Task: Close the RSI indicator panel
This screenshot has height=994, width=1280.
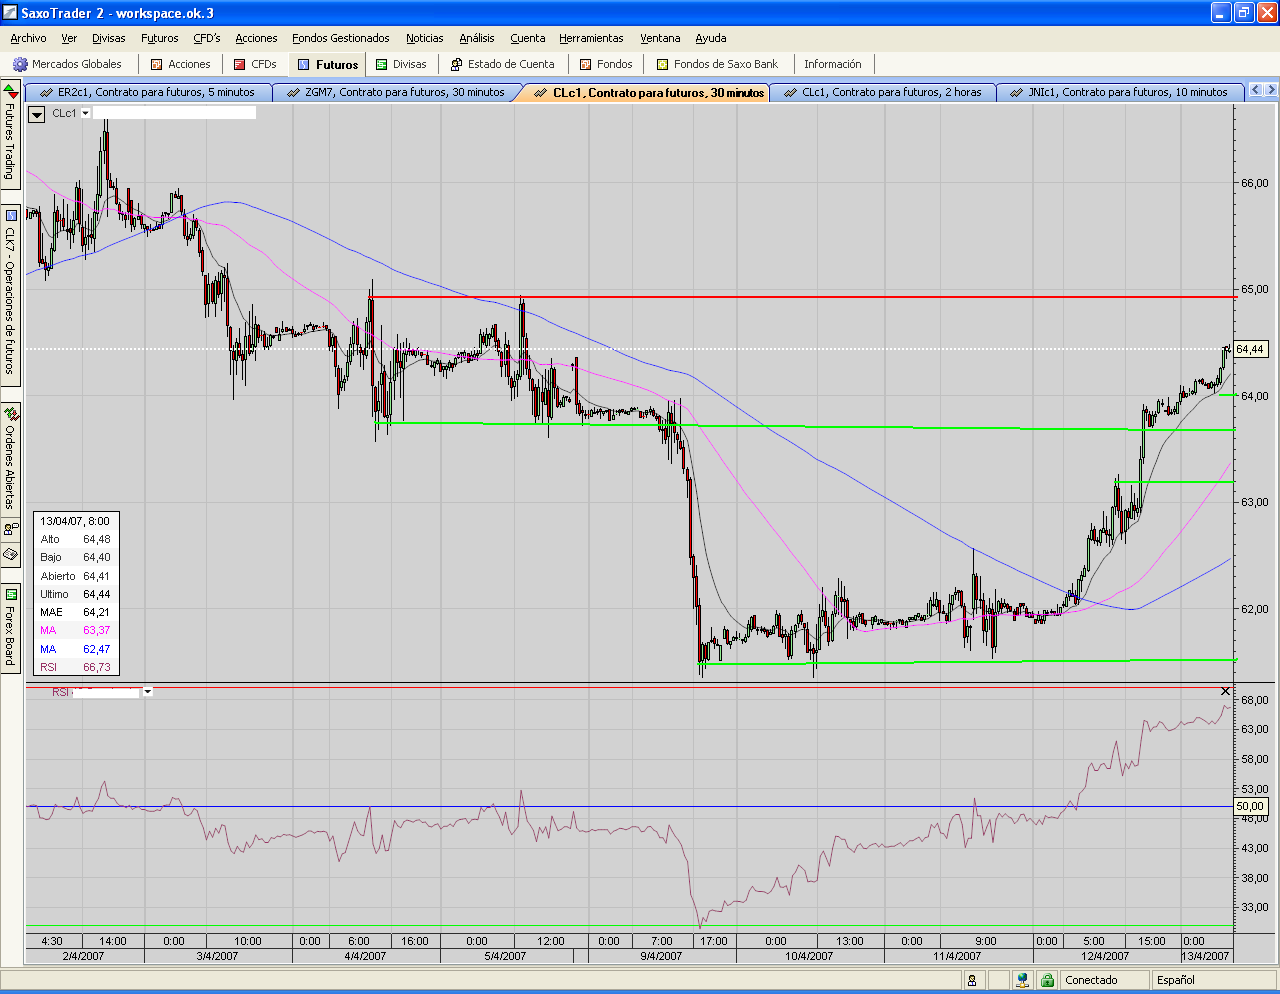Action: (1226, 691)
